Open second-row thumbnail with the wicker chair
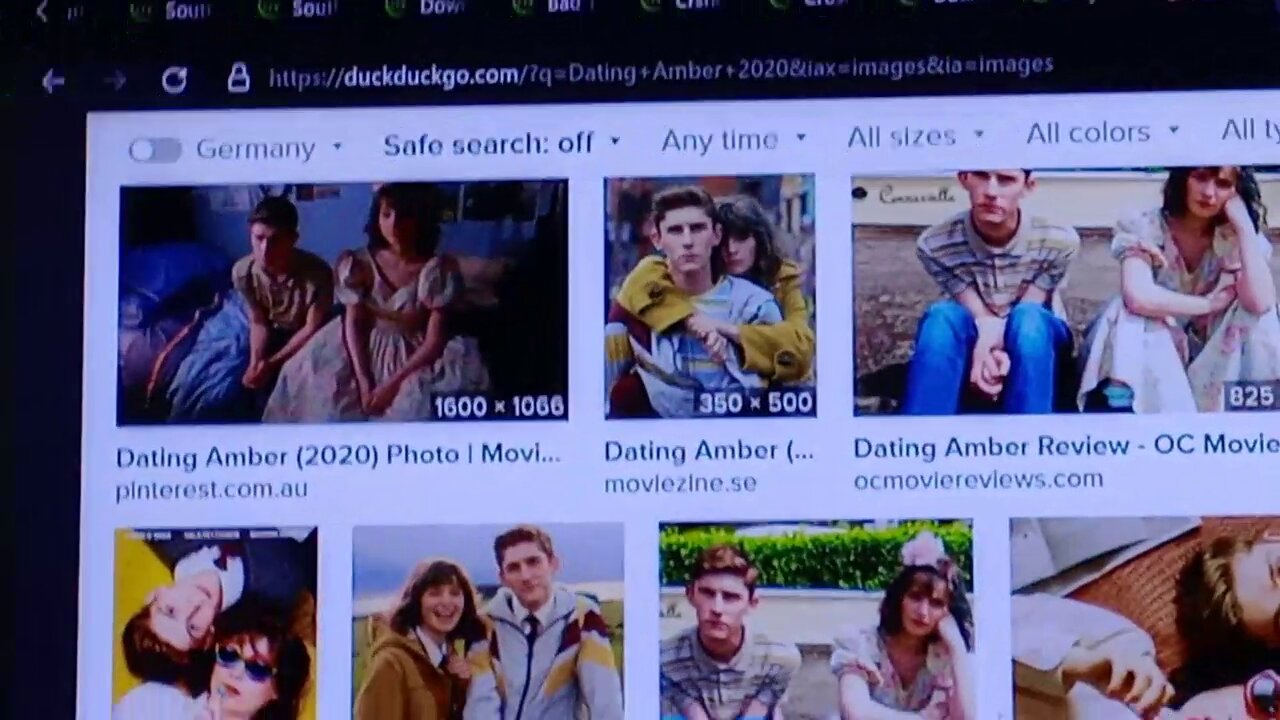 click(1145, 617)
